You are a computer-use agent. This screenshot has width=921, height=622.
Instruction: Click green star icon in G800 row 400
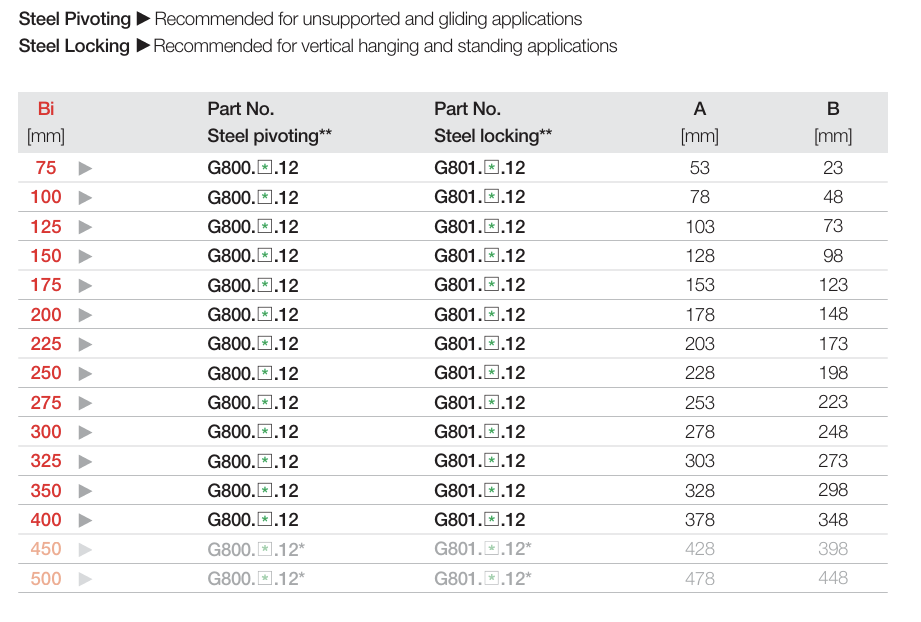click(x=265, y=520)
